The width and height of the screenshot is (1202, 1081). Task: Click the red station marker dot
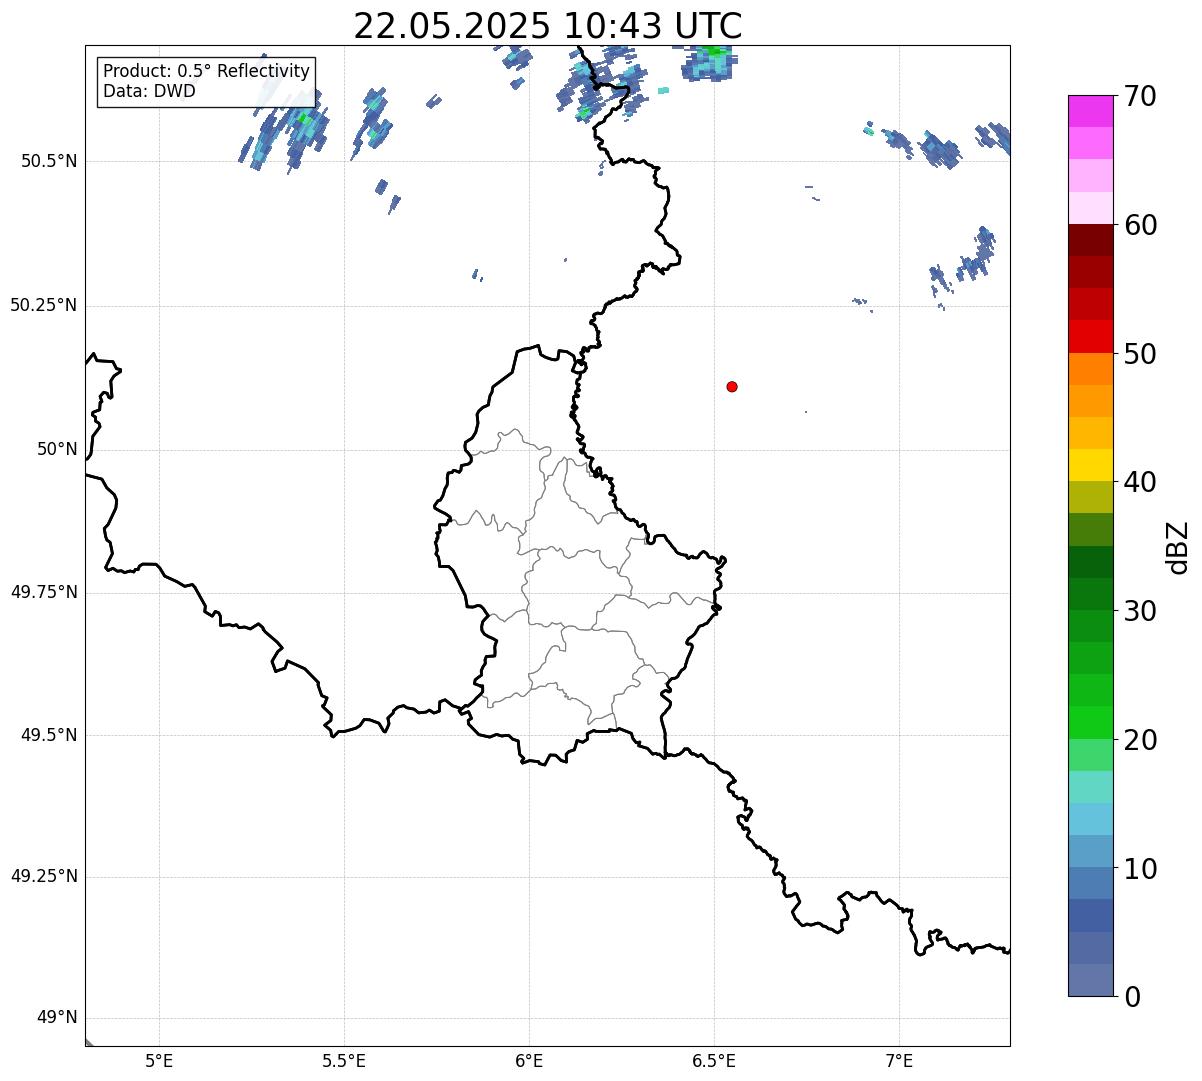pos(732,387)
